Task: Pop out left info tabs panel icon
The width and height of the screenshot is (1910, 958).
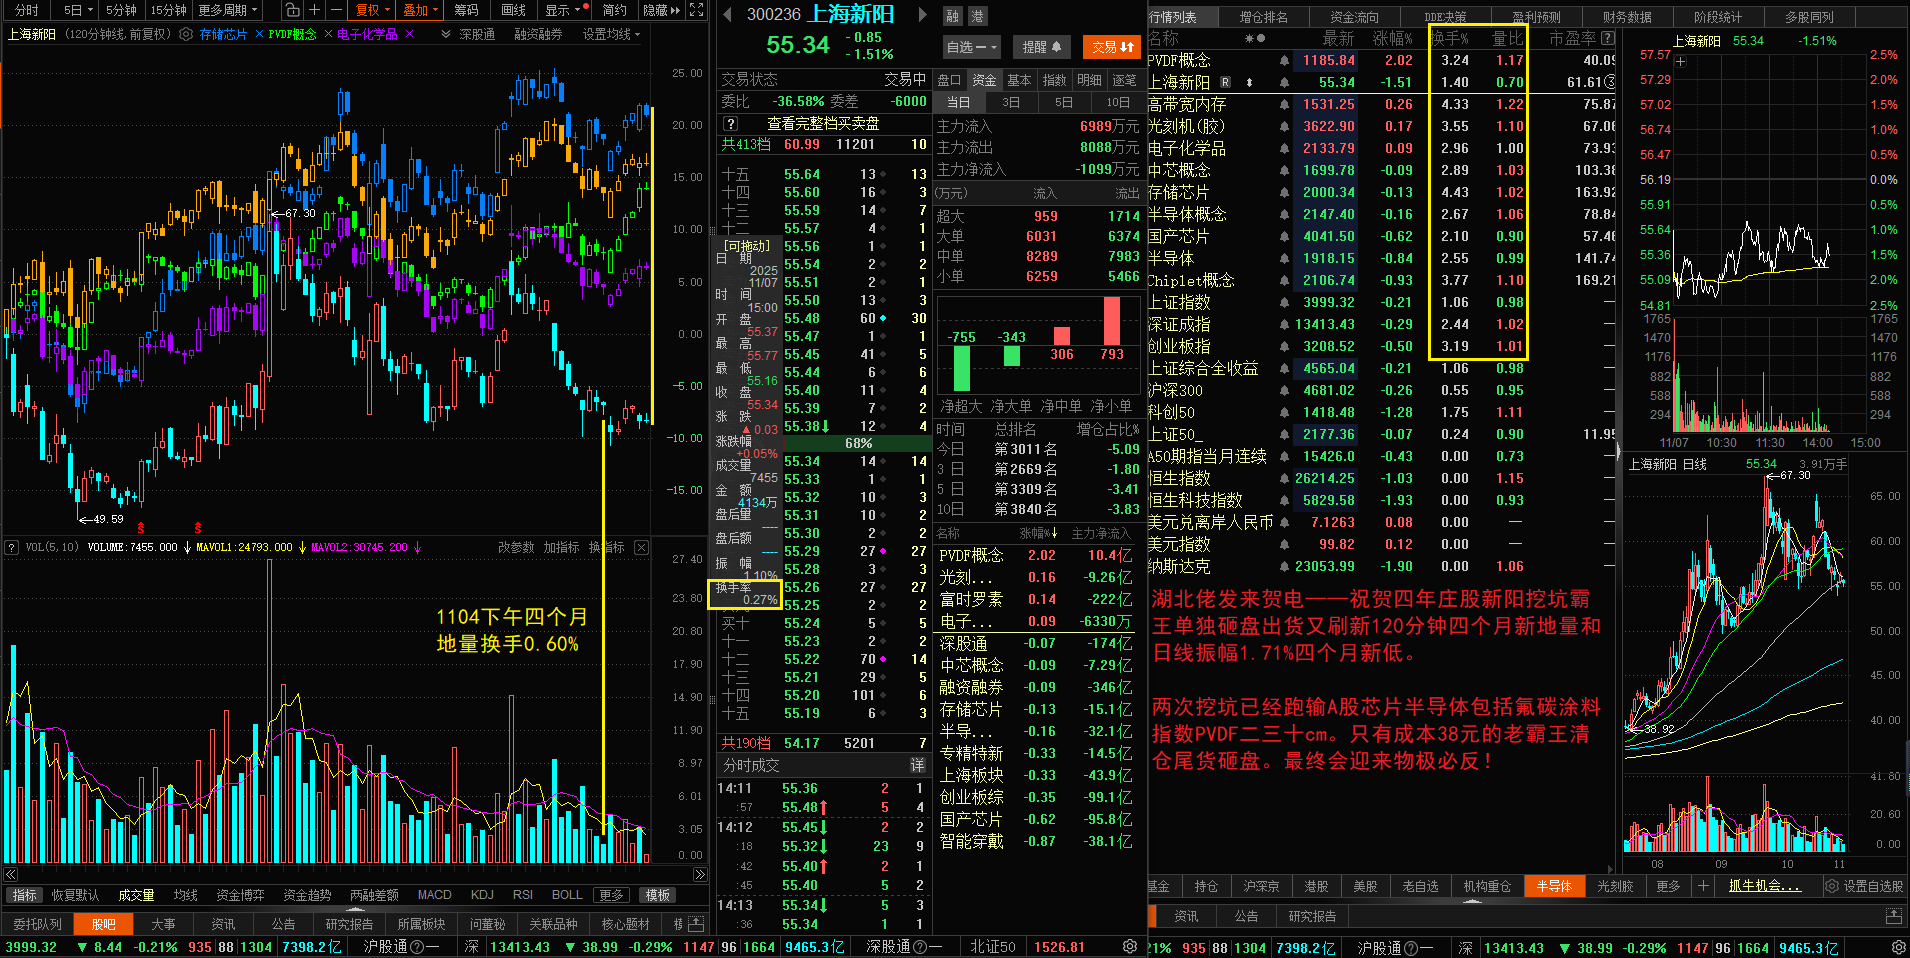Action: (697, 923)
